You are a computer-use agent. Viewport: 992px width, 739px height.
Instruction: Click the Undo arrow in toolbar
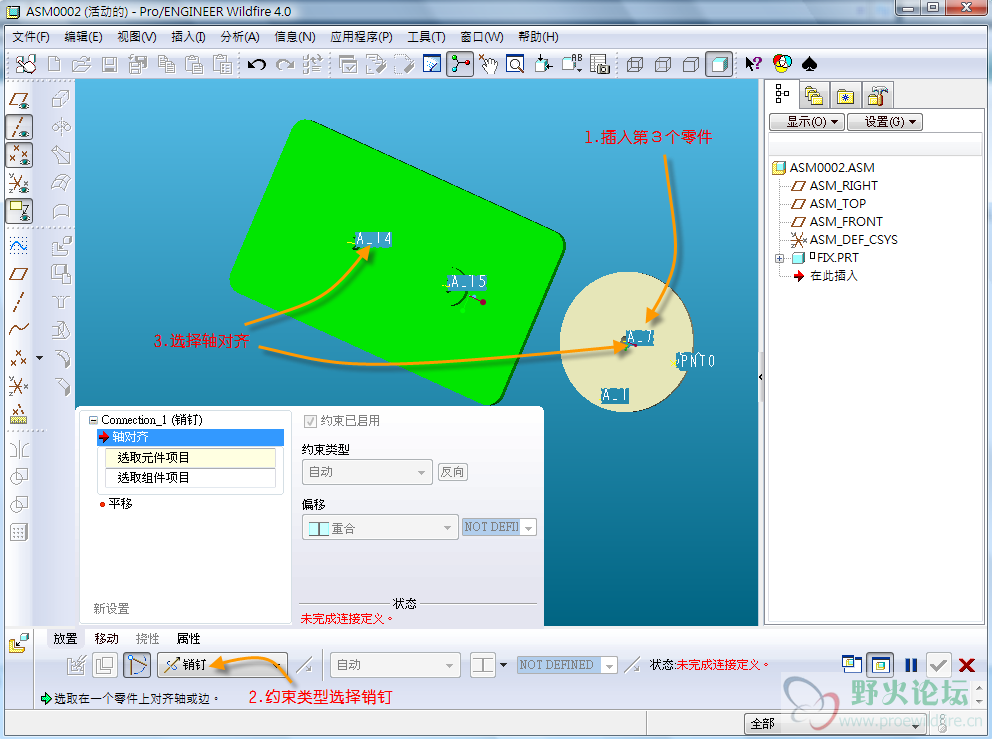(256, 64)
